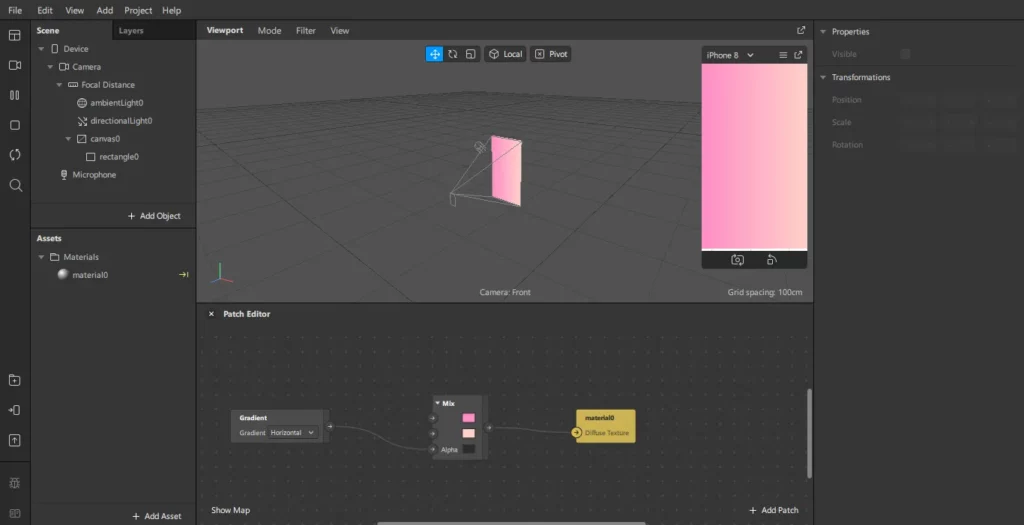Select the move/translate tool in viewport
The height and width of the screenshot is (525, 1024).
click(x=434, y=54)
